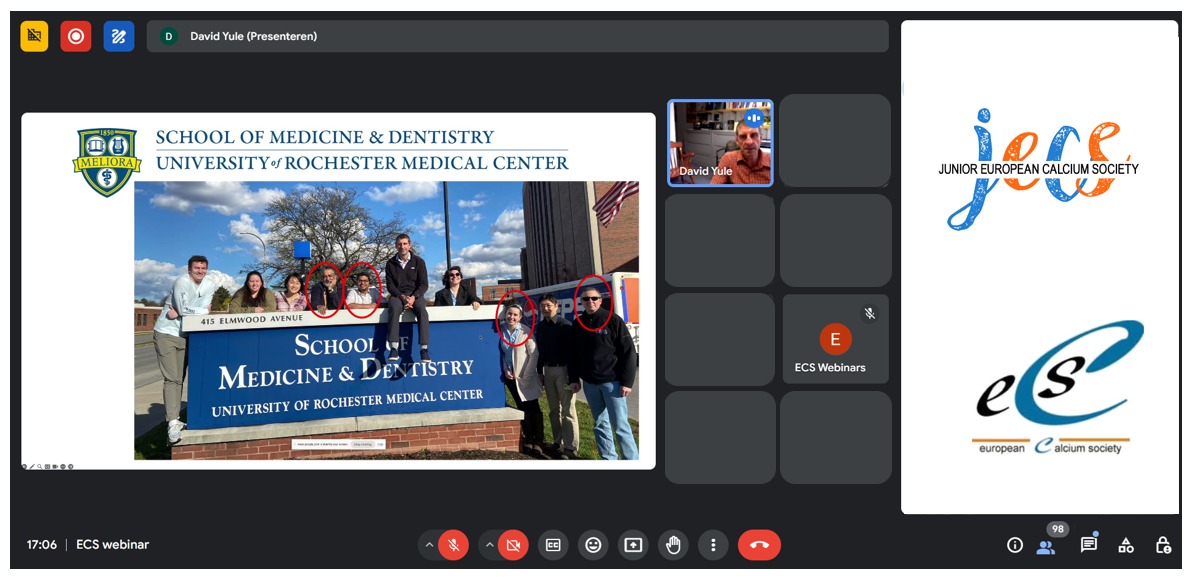Viewport: 1190px width, 580px height.
Task: Open more options three-dot menu
Action: [x=713, y=545]
